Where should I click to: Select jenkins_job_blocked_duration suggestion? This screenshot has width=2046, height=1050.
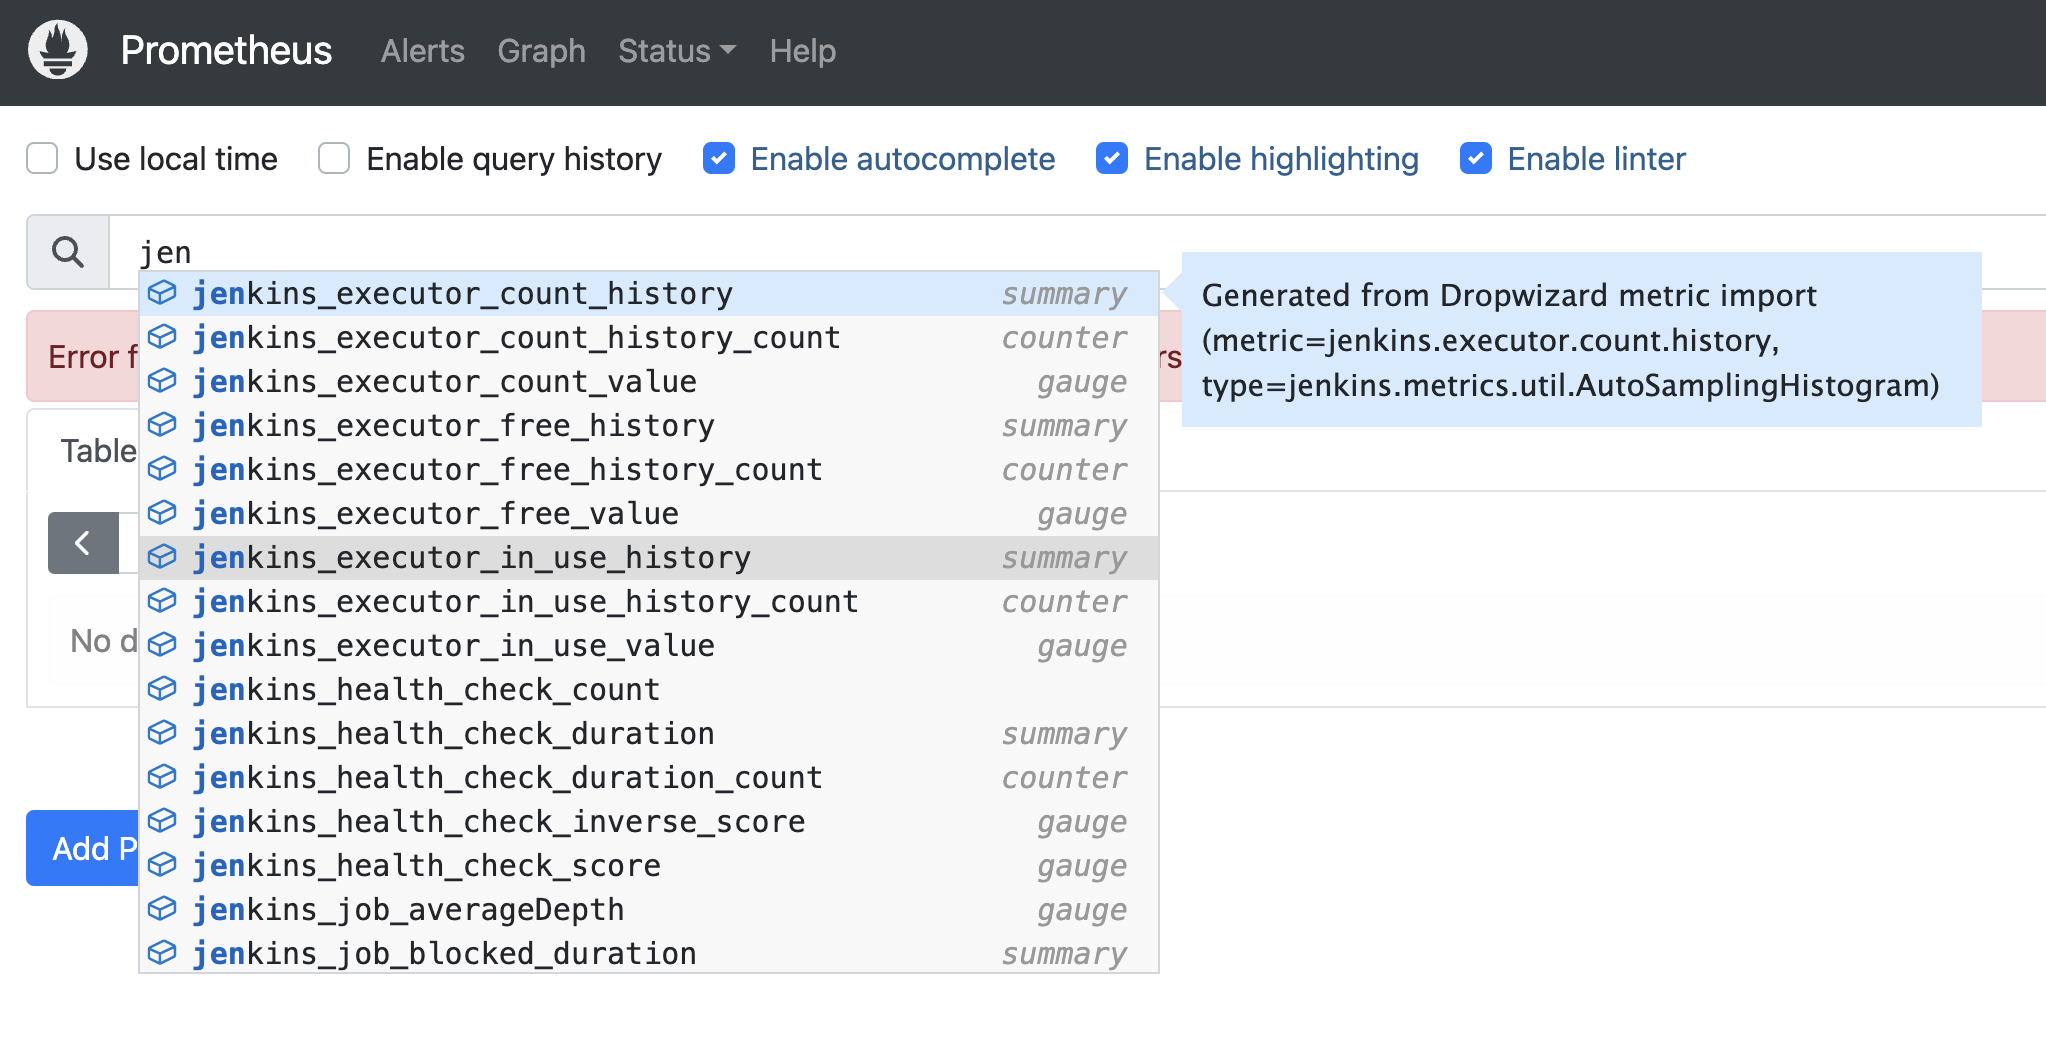(648, 953)
